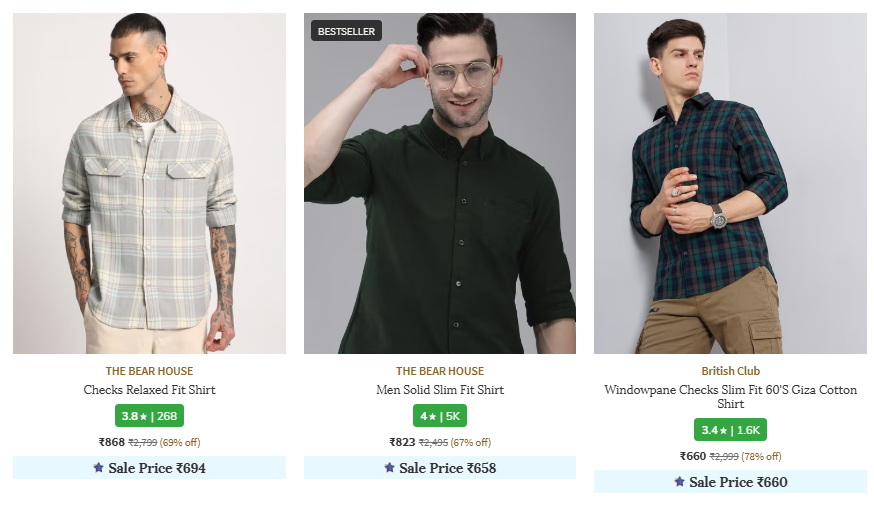
Task: Click the 3.4 star rating badge
Action: [730, 430]
